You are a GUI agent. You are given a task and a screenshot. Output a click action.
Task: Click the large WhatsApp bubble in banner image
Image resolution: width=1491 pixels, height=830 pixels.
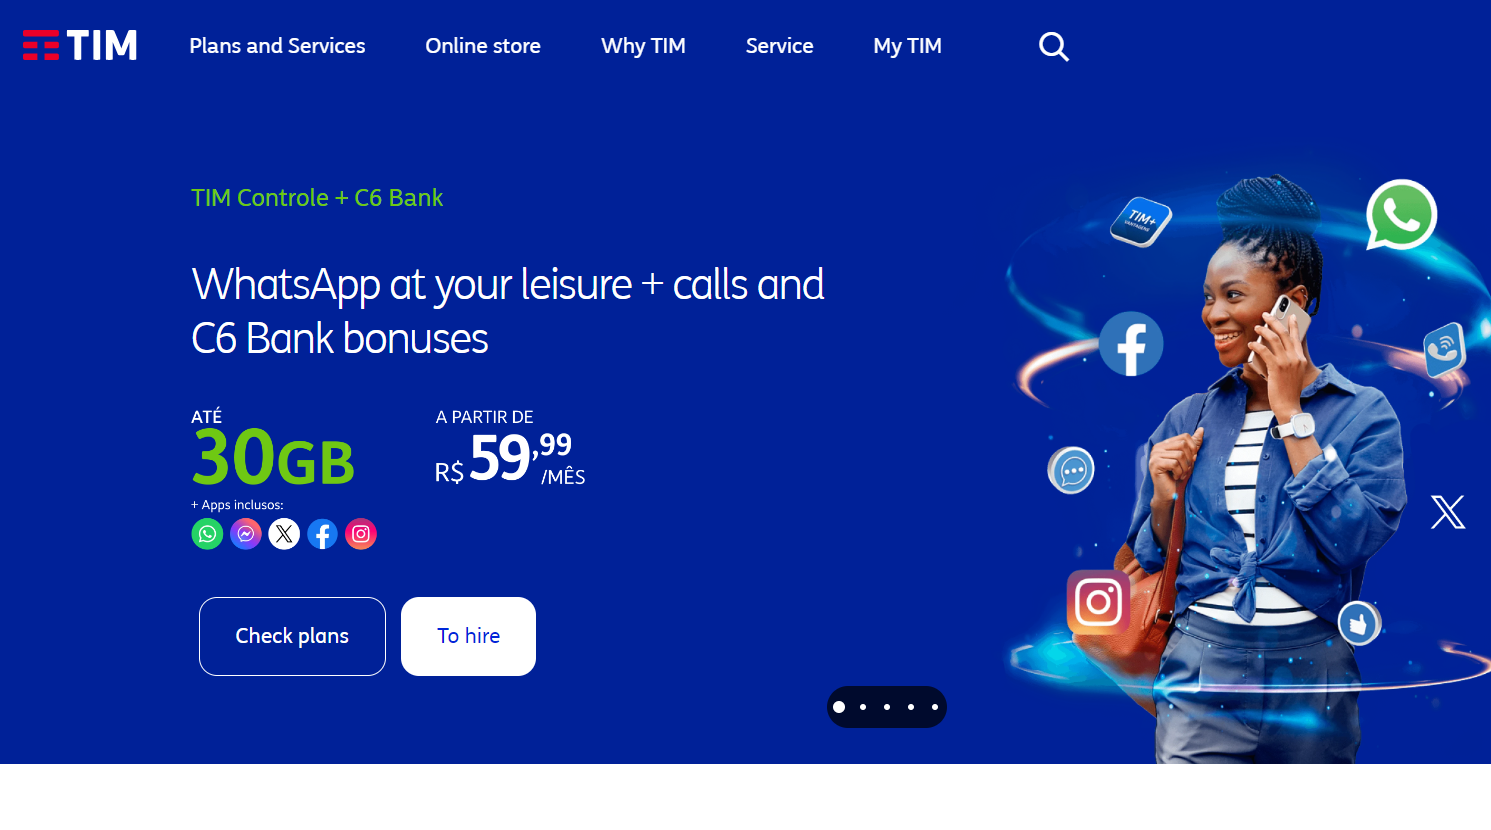click(1402, 214)
